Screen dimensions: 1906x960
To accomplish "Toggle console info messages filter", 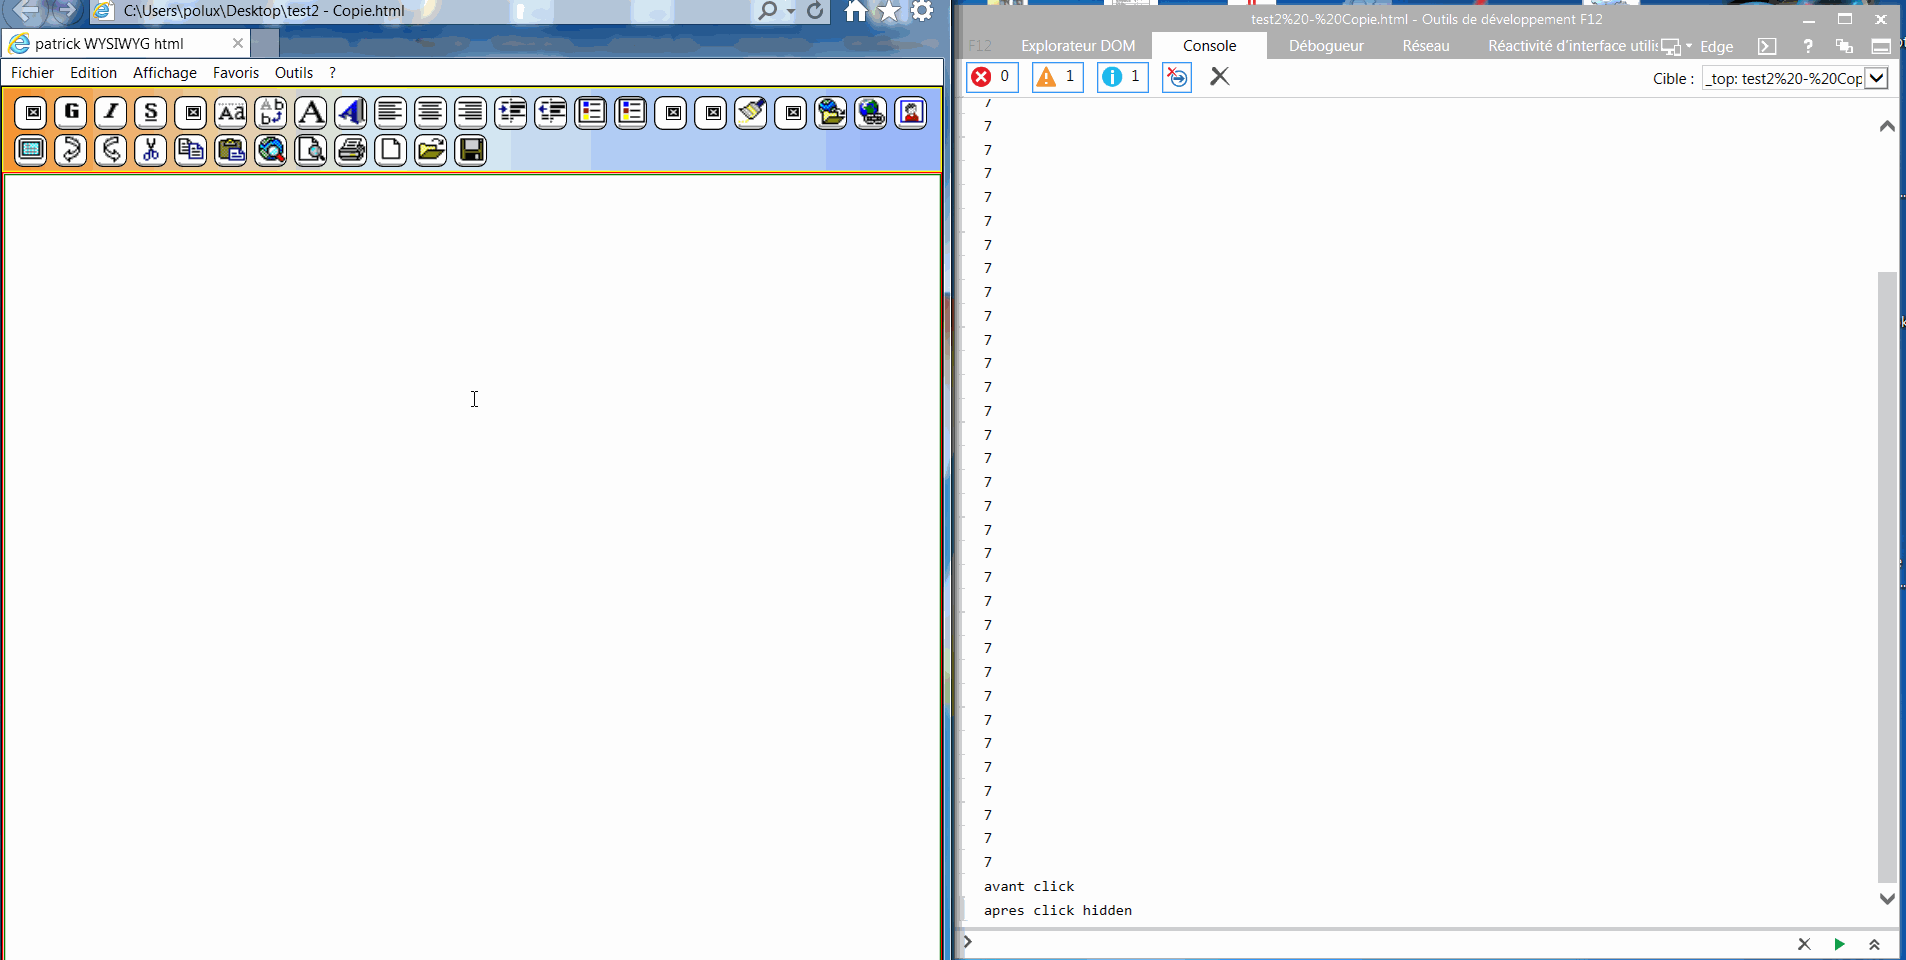I will pyautogui.click(x=1122, y=77).
